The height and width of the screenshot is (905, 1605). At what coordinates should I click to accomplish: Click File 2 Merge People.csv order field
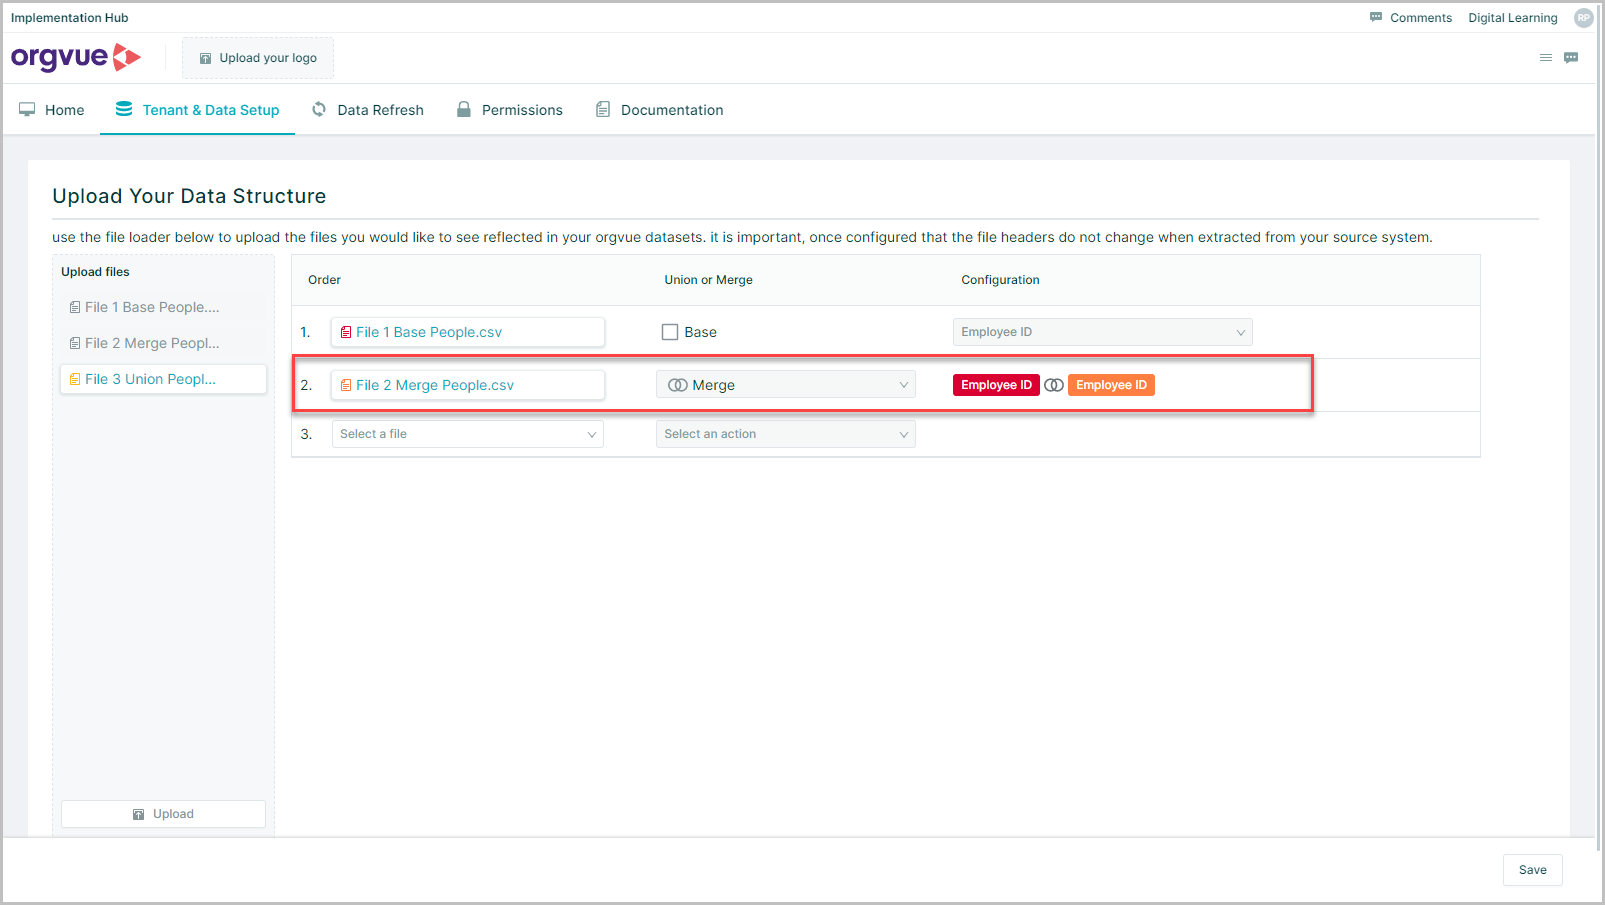pyautogui.click(x=468, y=385)
